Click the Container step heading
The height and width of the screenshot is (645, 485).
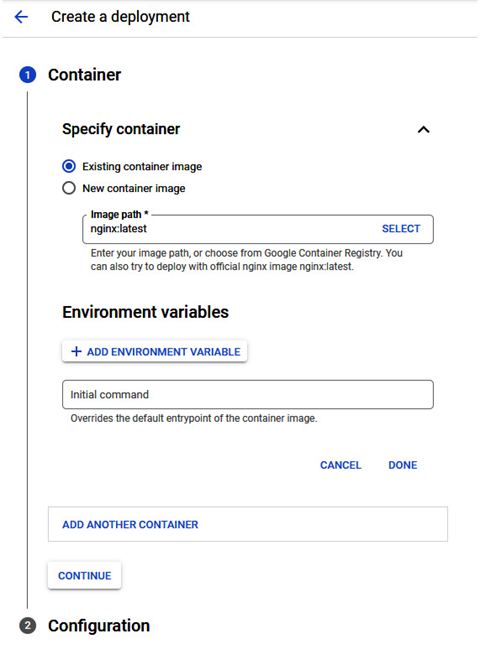[84, 75]
